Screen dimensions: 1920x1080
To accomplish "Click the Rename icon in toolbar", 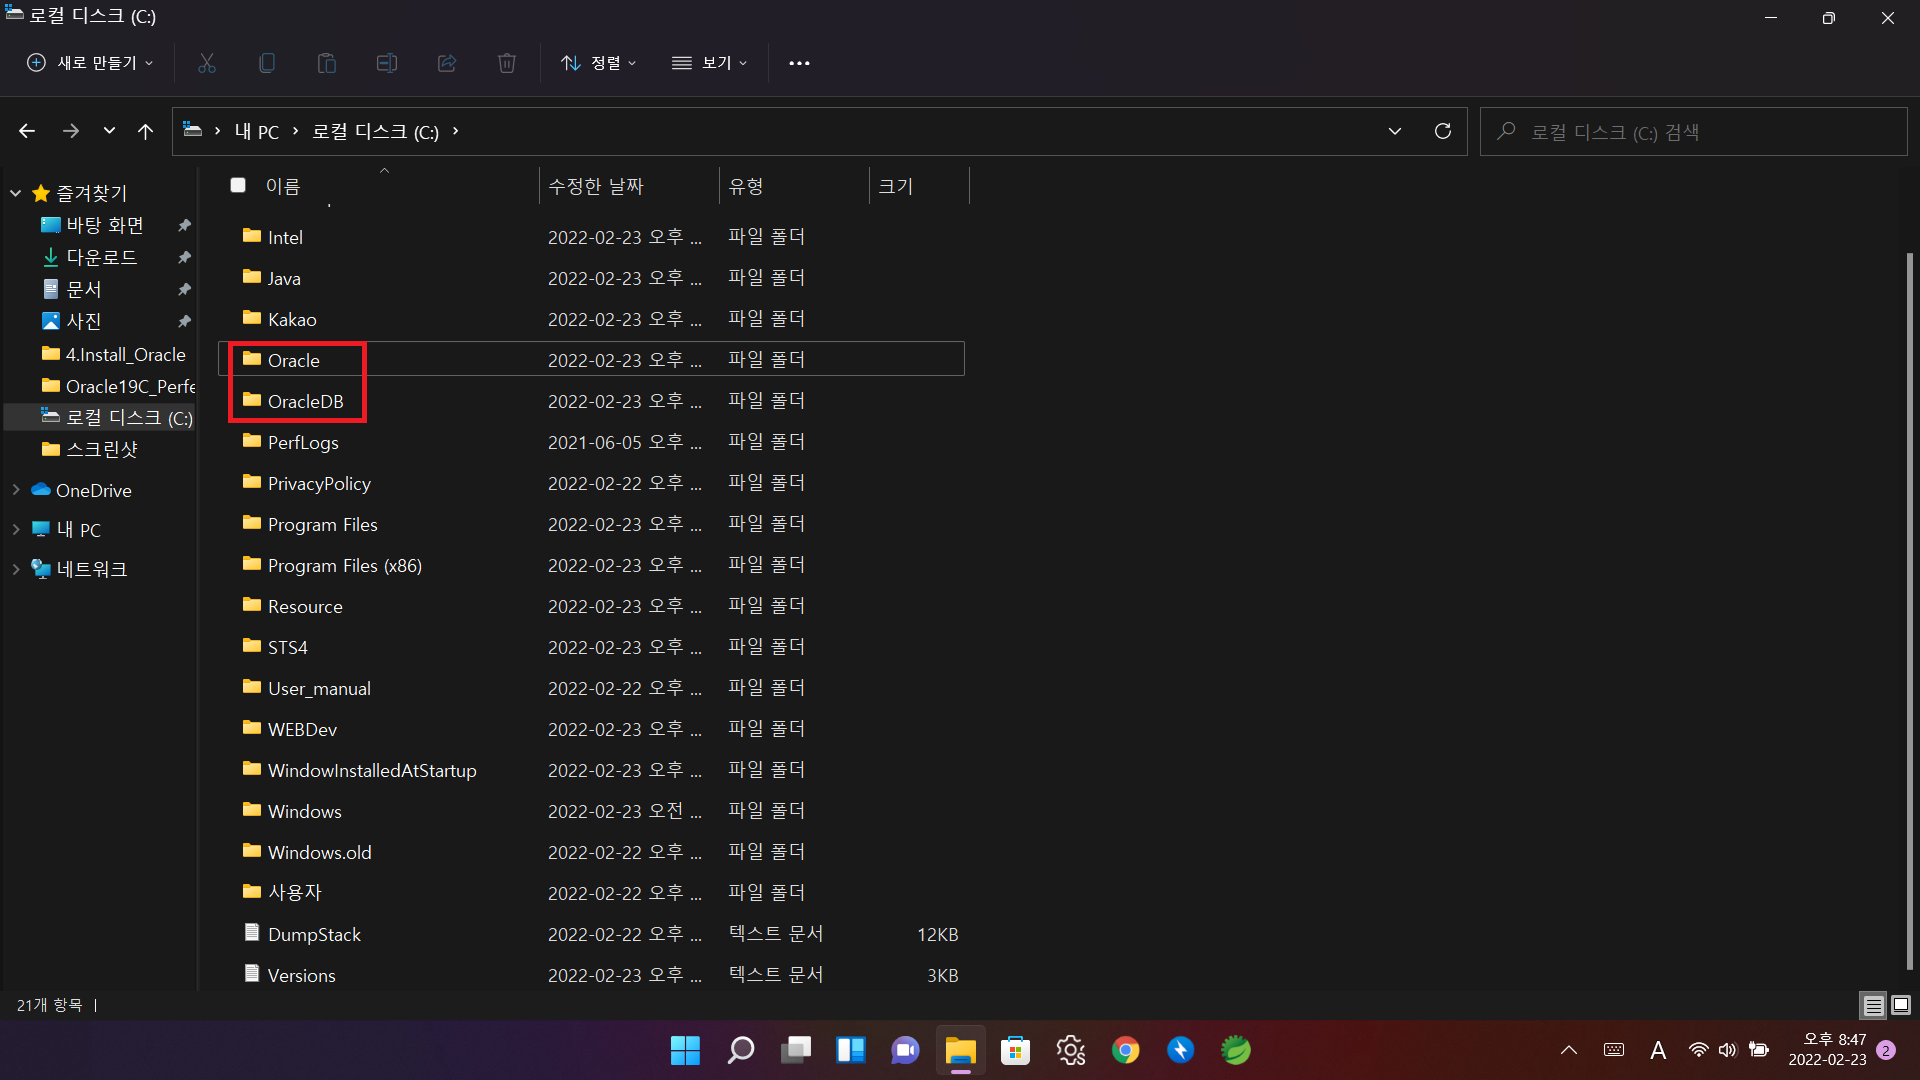I will click(x=387, y=63).
